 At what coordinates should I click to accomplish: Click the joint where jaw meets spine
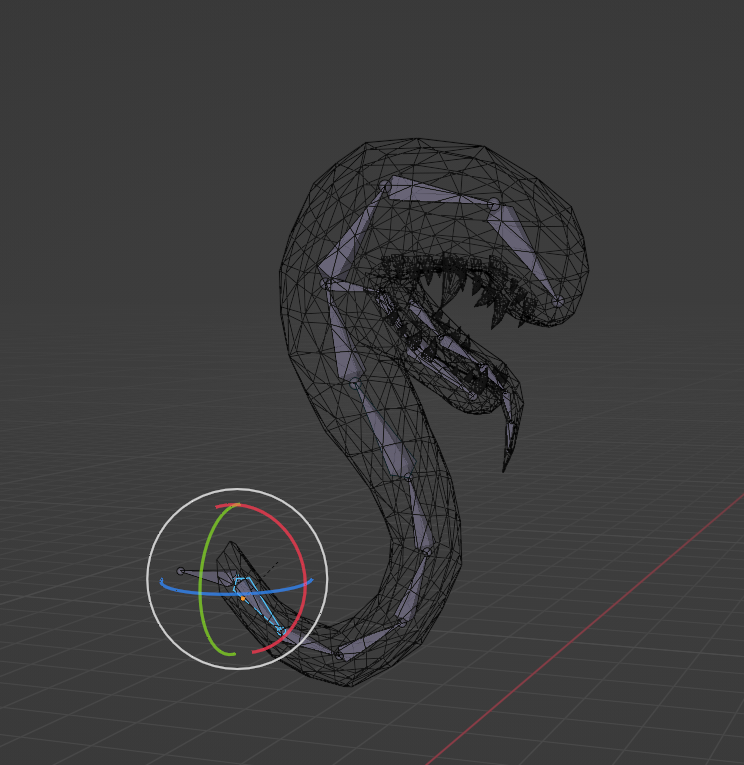point(326,284)
